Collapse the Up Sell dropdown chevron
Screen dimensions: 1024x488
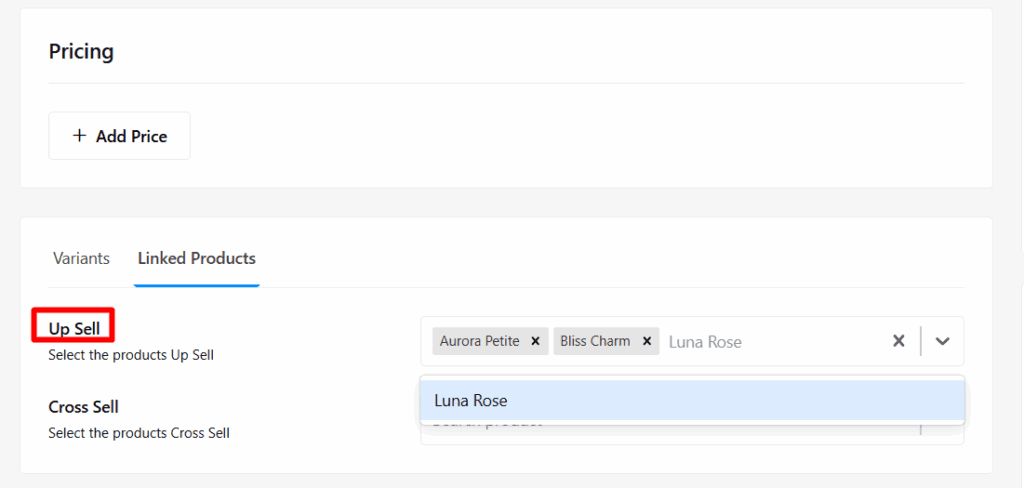click(942, 341)
